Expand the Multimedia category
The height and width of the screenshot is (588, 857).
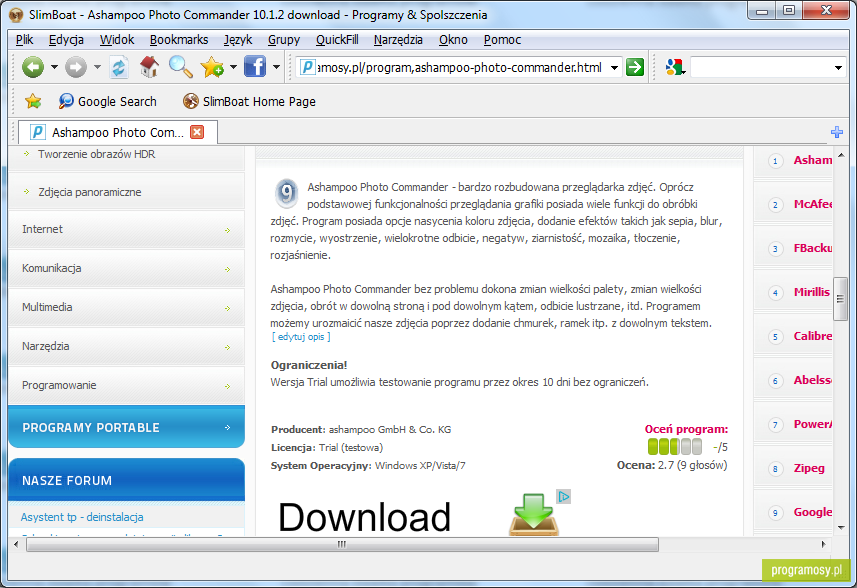(x=126, y=307)
